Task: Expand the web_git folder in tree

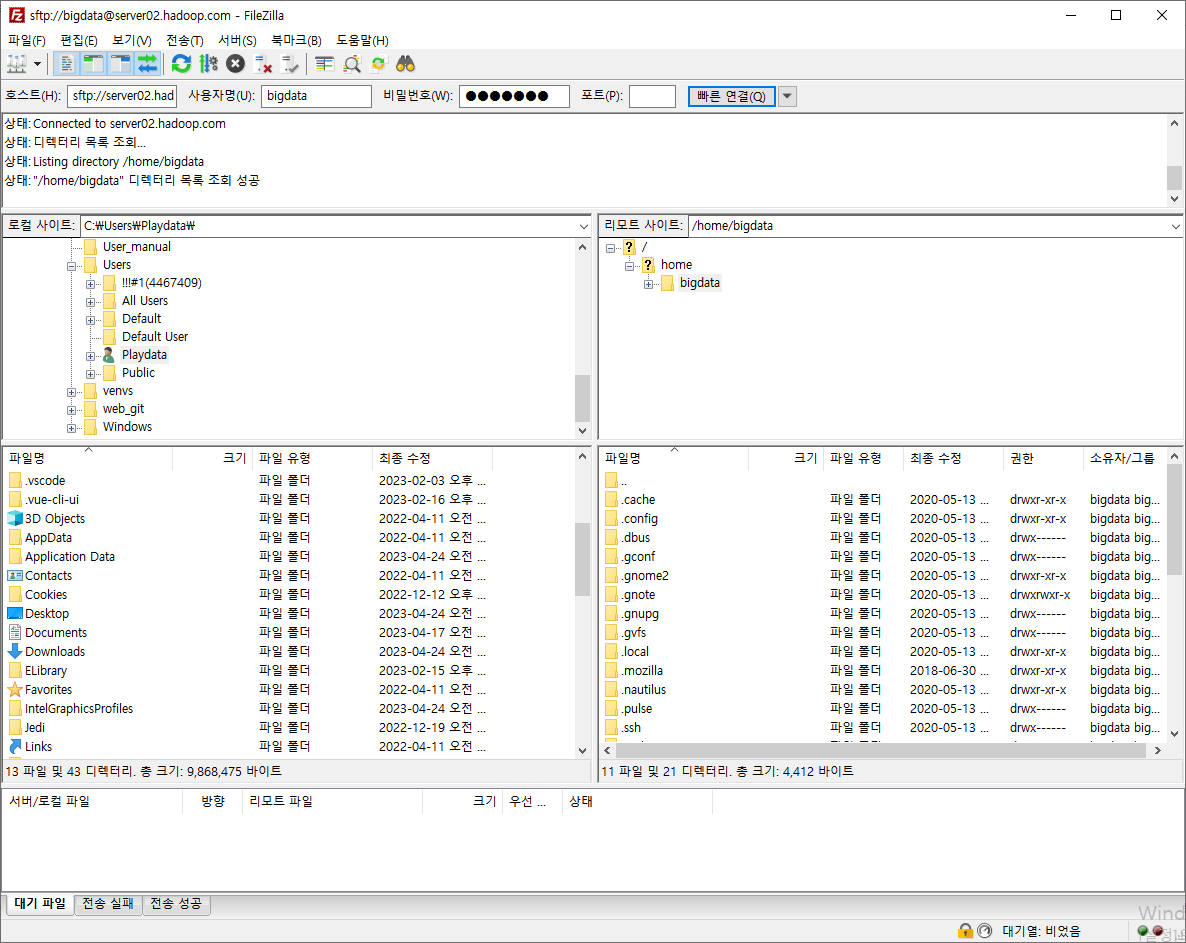Action: tap(71, 411)
